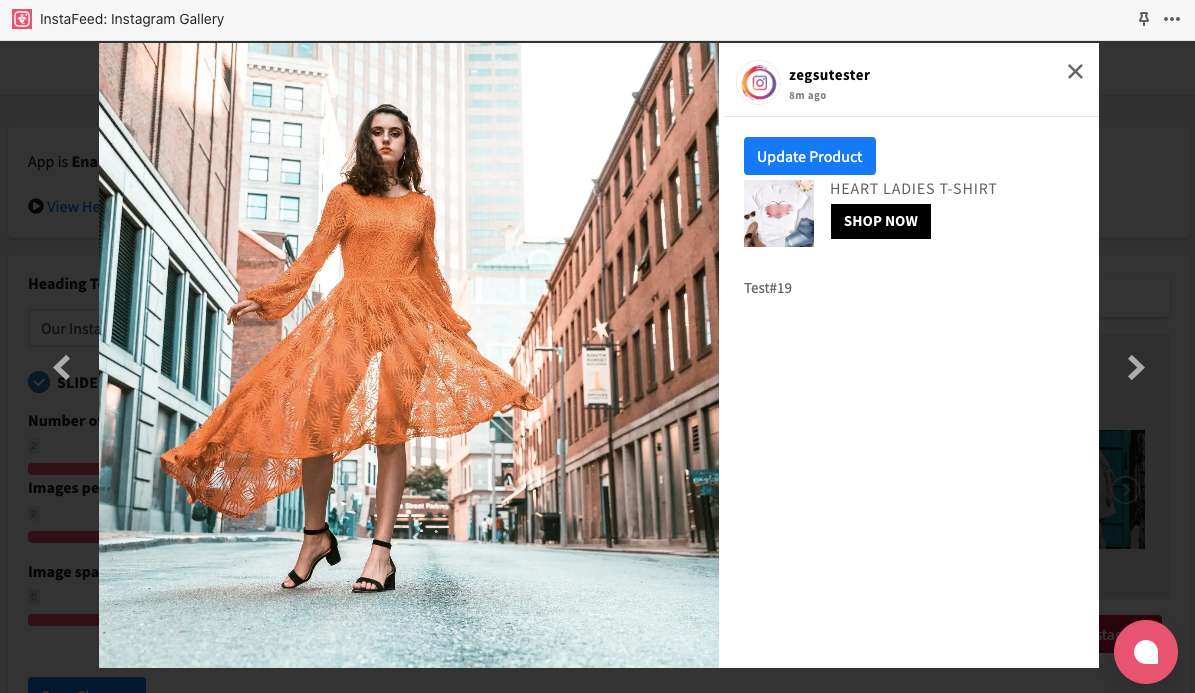Open the pink chat support bubble
This screenshot has width=1195, height=693.
(x=1145, y=652)
